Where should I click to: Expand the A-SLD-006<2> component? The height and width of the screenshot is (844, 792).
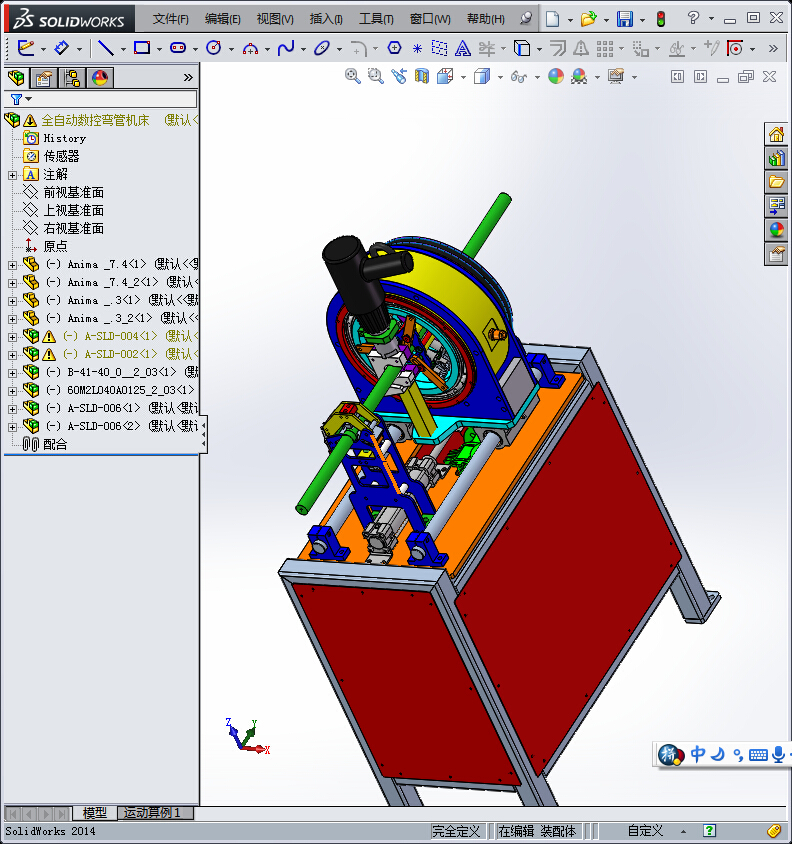[12, 427]
